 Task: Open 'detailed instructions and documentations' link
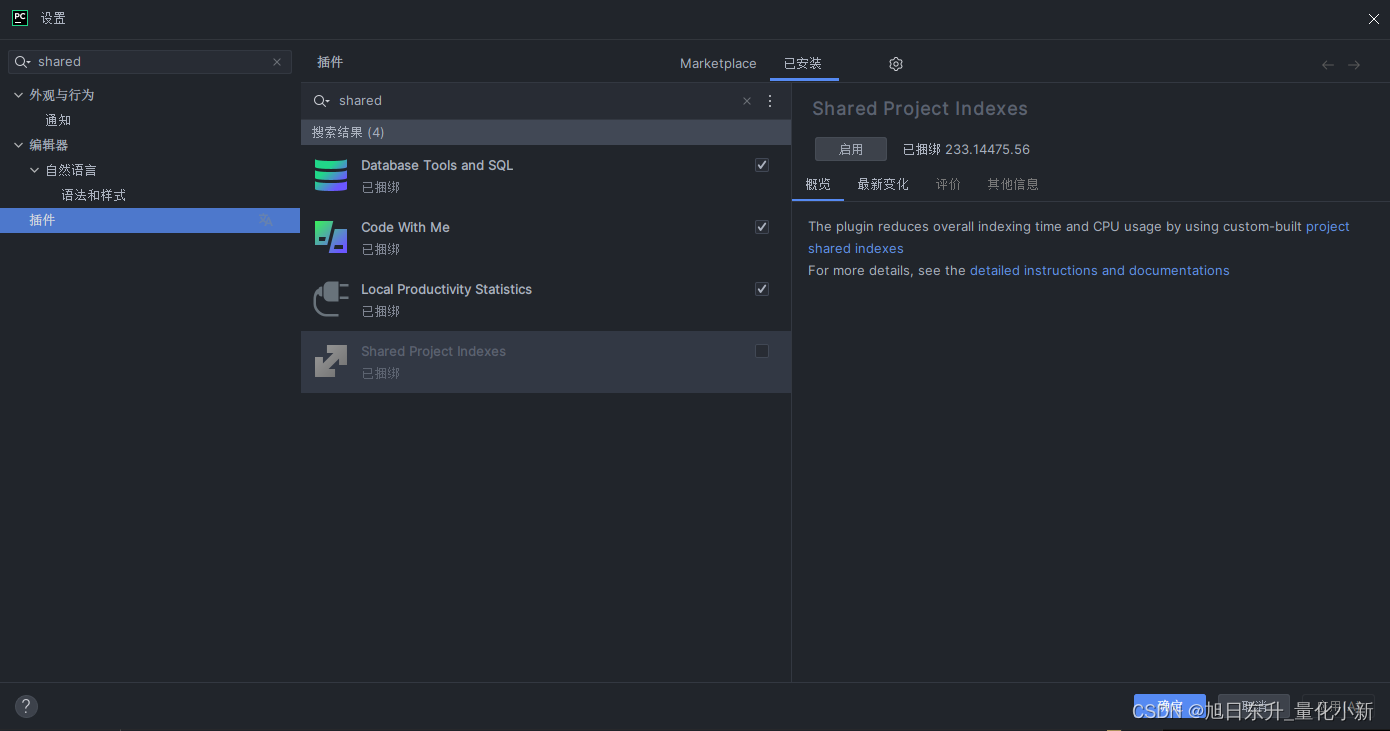pos(1100,271)
